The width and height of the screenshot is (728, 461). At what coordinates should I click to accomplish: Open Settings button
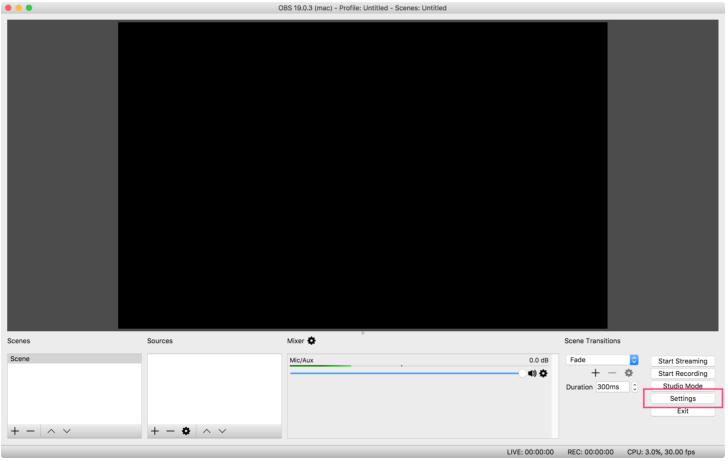682,398
